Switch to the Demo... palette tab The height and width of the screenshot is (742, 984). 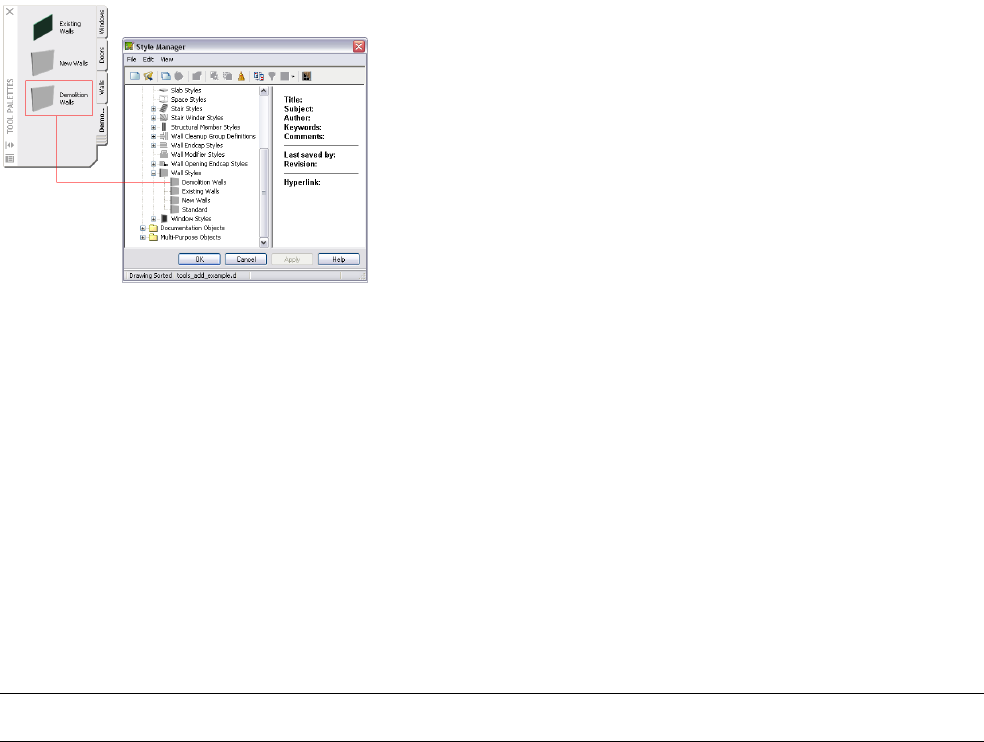coord(102,120)
